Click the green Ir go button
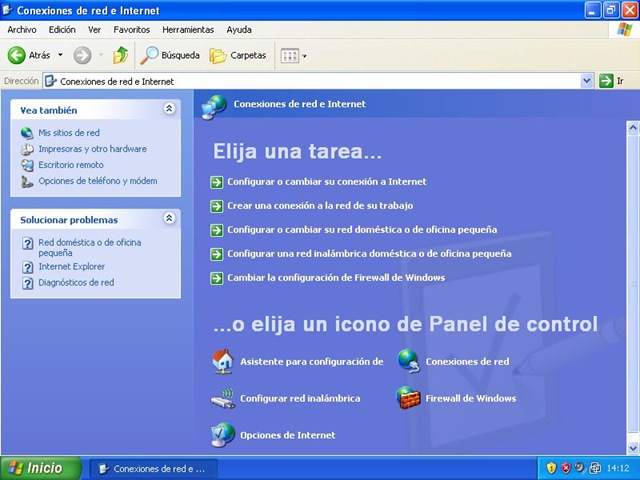 (606, 81)
